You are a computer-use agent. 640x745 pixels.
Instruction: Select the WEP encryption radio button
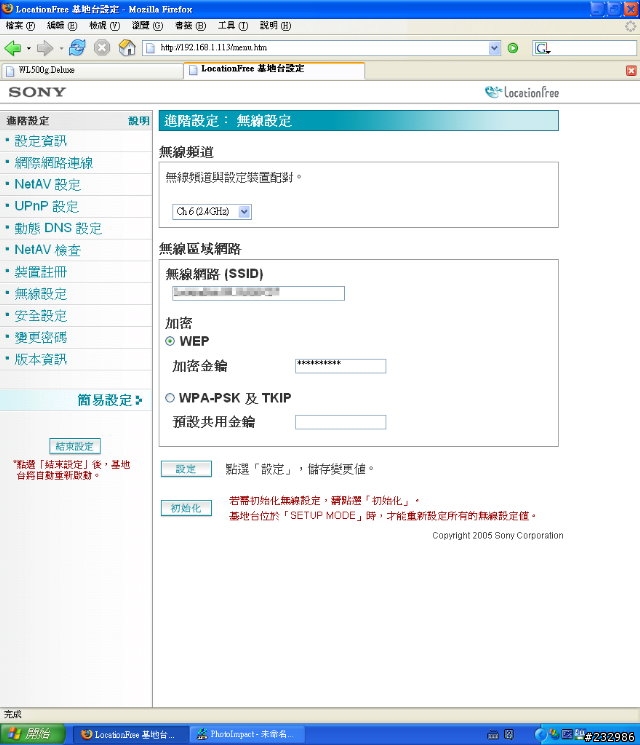(x=170, y=341)
